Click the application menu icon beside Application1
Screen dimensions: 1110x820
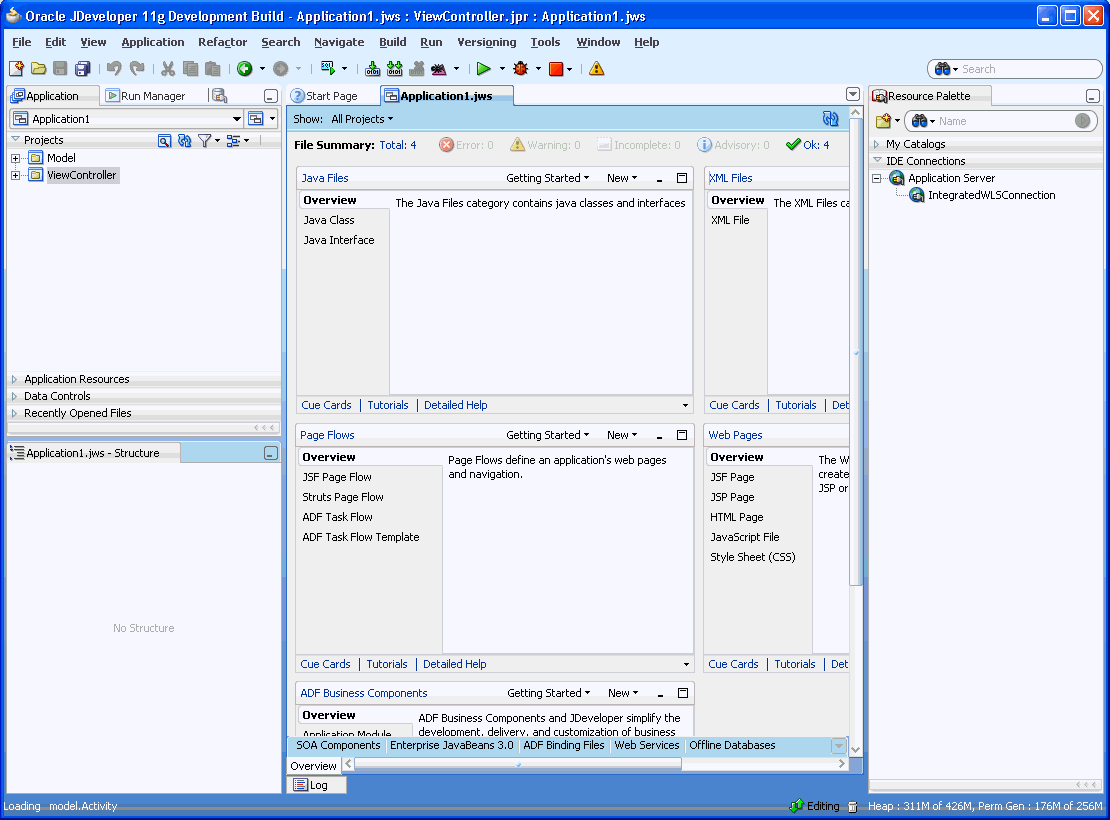pyautogui.click(x=256, y=119)
